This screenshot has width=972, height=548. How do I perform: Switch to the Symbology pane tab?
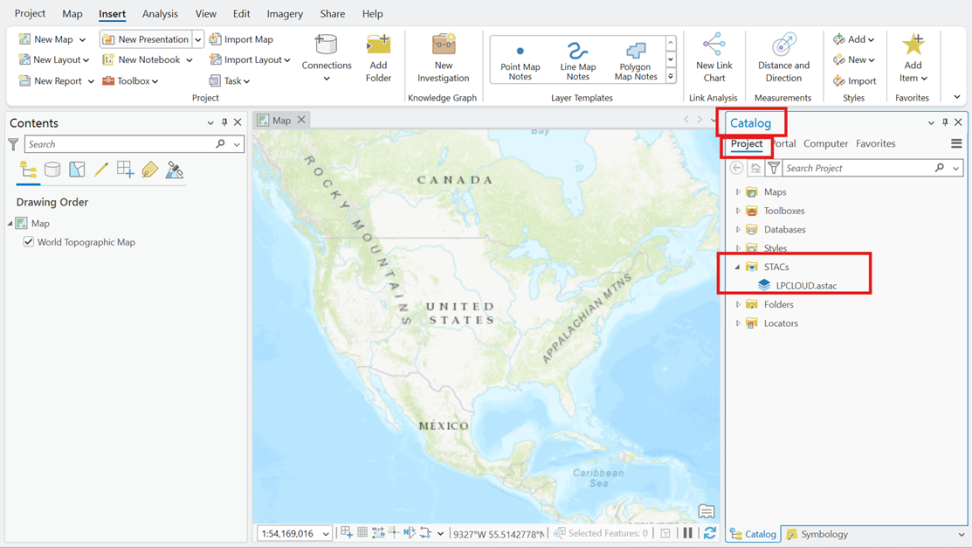tap(816, 534)
